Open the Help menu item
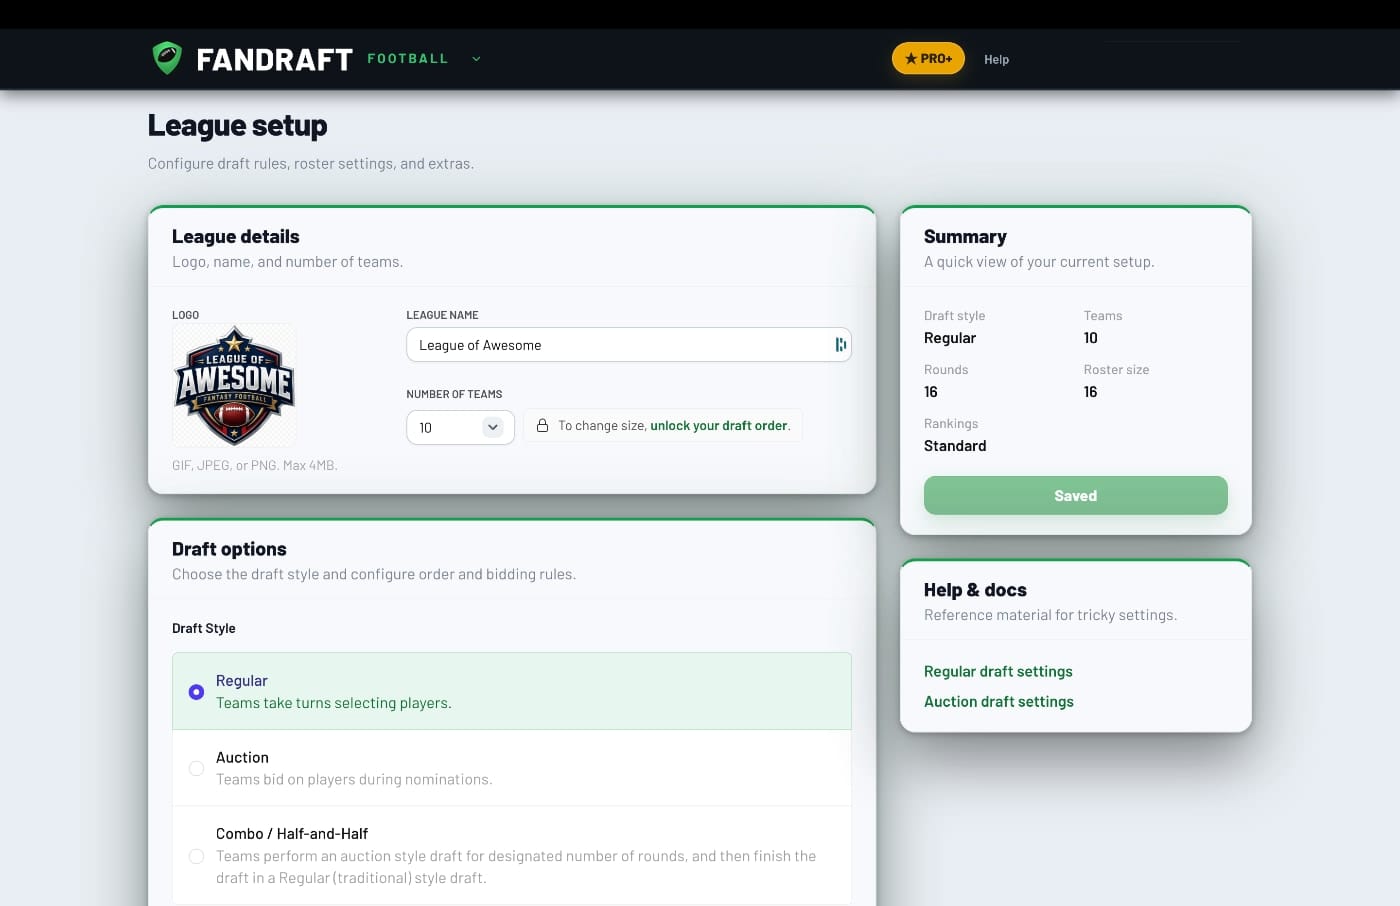The height and width of the screenshot is (906, 1400). (x=996, y=59)
